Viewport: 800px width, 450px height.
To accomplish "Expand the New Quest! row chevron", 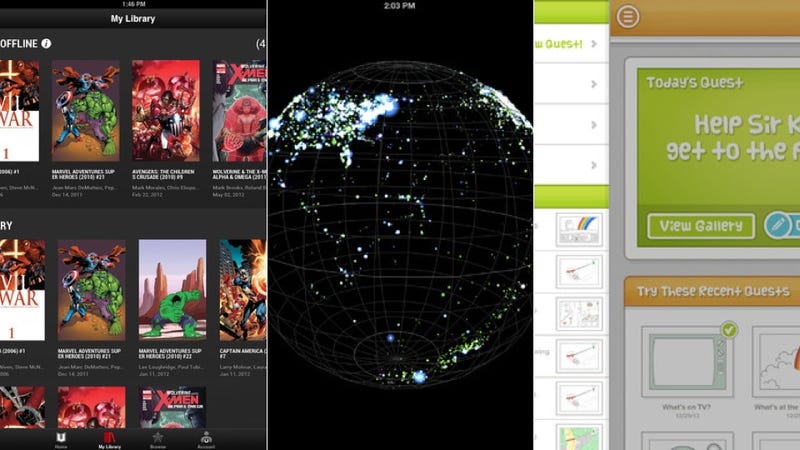I will pos(594,44).
